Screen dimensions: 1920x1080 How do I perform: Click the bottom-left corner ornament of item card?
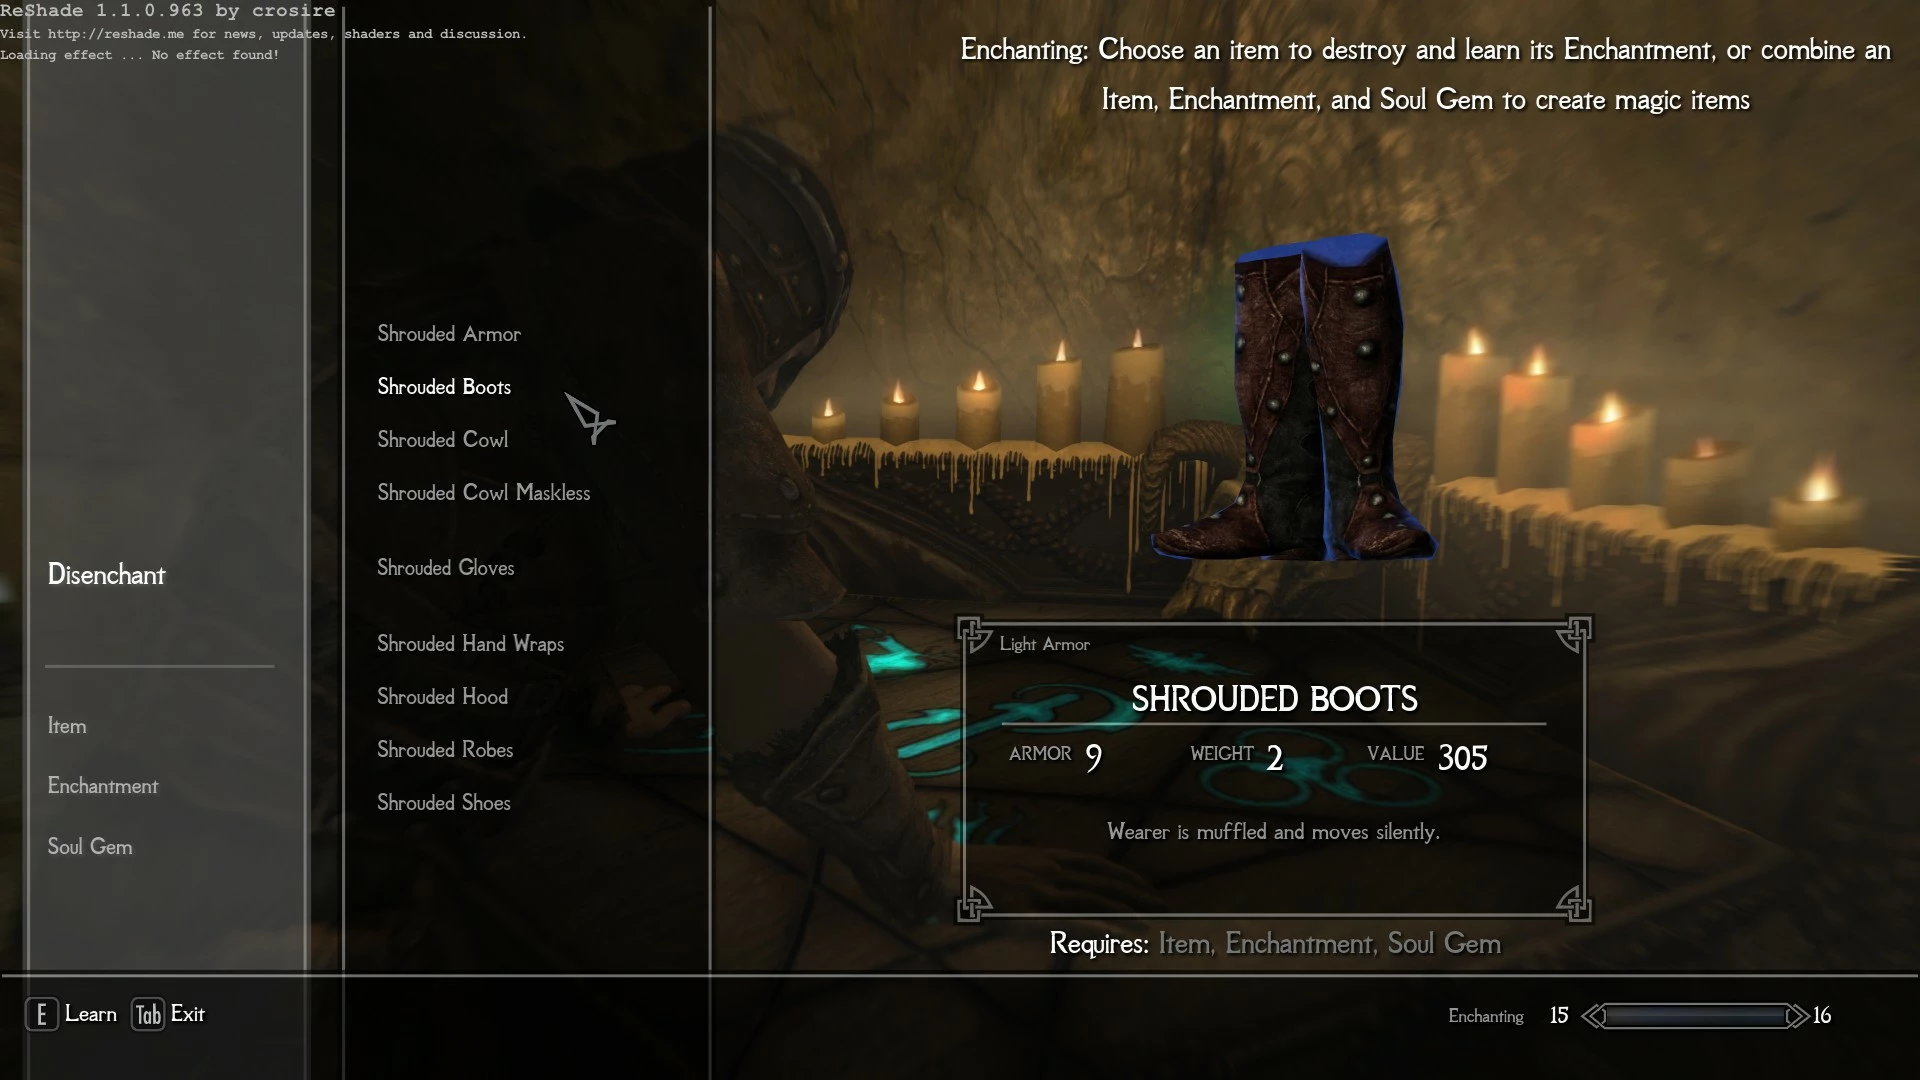pos(973,903)
